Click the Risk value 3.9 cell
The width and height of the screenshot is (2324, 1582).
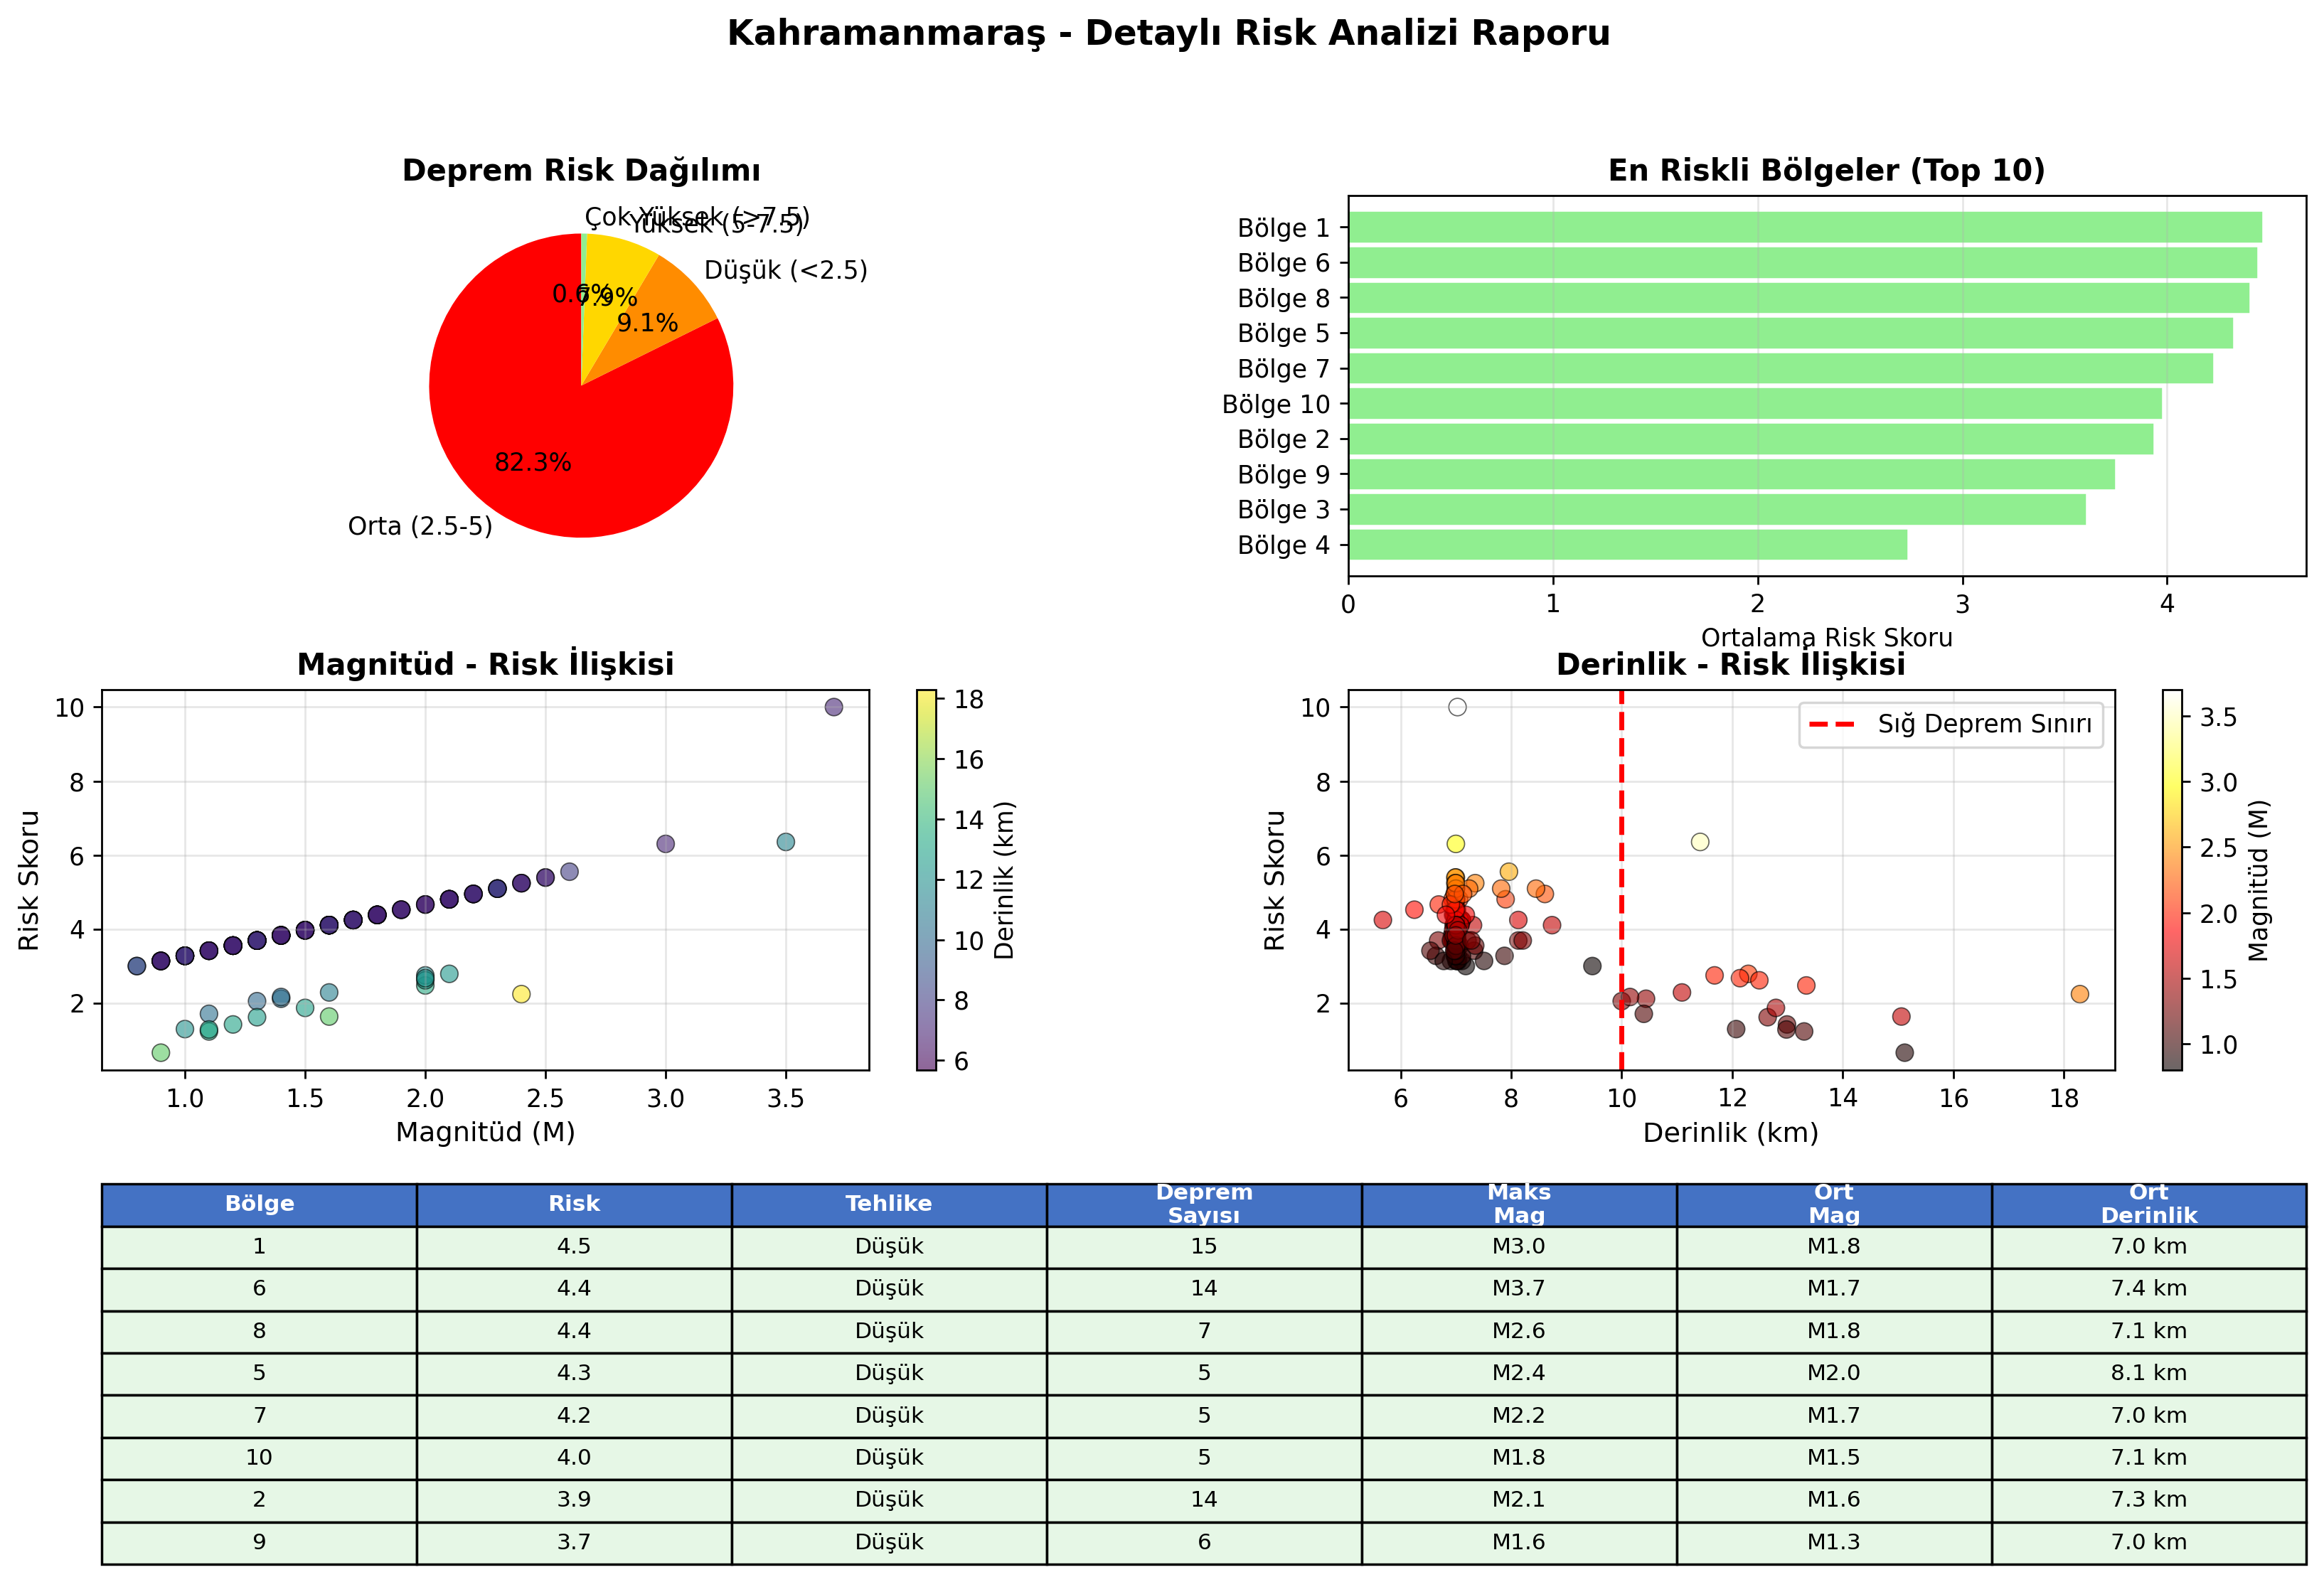click(x=574, y=1500)
